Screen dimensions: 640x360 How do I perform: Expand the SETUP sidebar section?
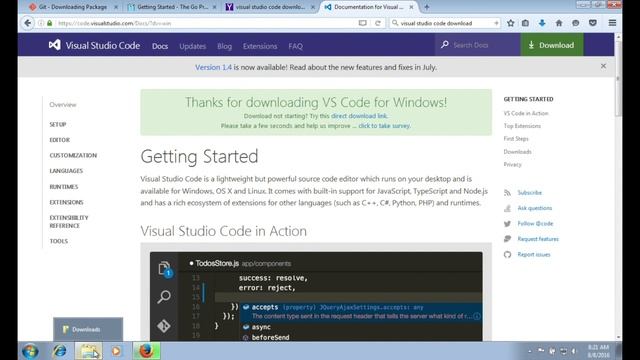coord(58,124)
